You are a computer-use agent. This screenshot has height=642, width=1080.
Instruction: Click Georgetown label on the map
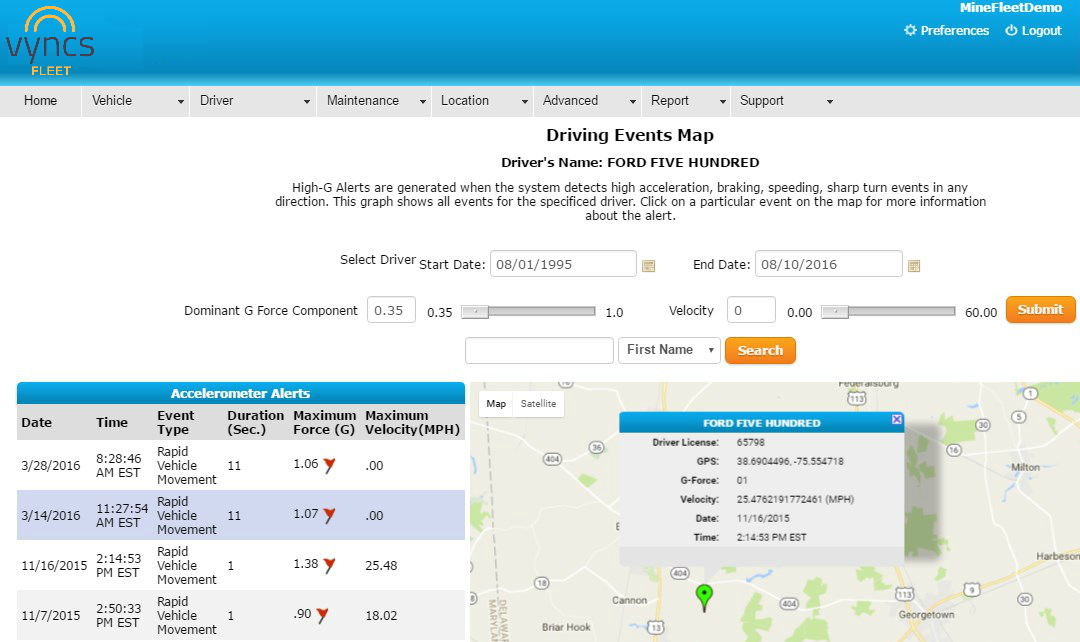[926, 614]
